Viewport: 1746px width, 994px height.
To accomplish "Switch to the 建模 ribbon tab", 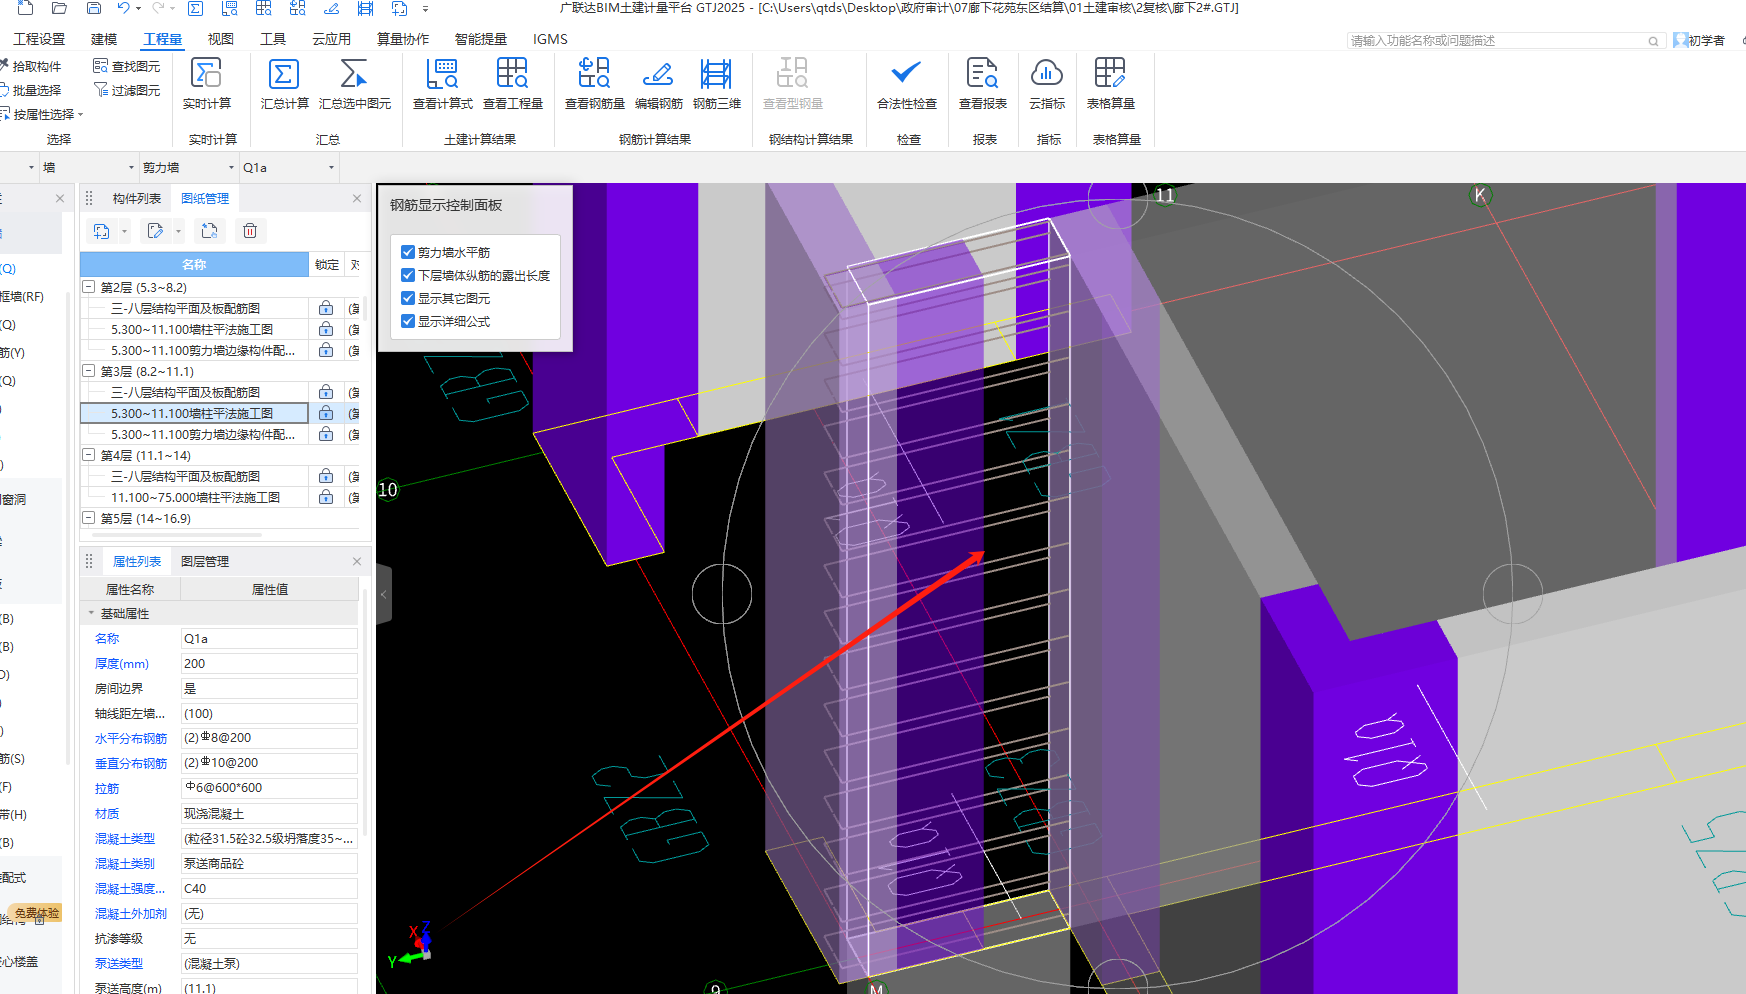I will pyautogui.click(x=104, y=39).
